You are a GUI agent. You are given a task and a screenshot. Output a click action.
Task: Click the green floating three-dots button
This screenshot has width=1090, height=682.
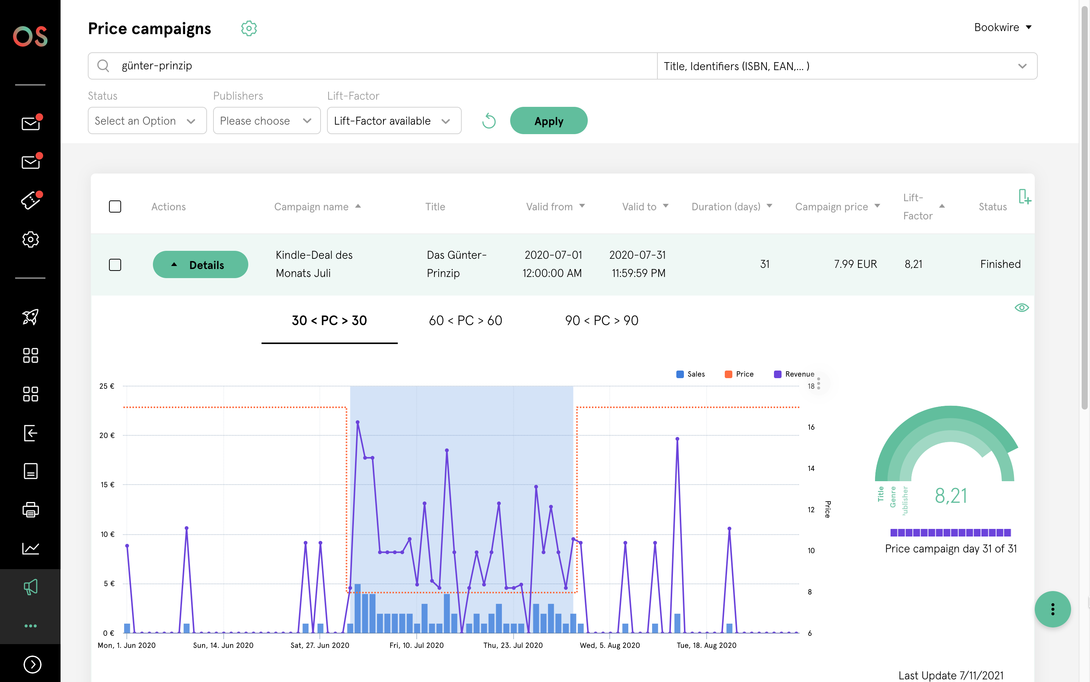[x=1052, y=608]
